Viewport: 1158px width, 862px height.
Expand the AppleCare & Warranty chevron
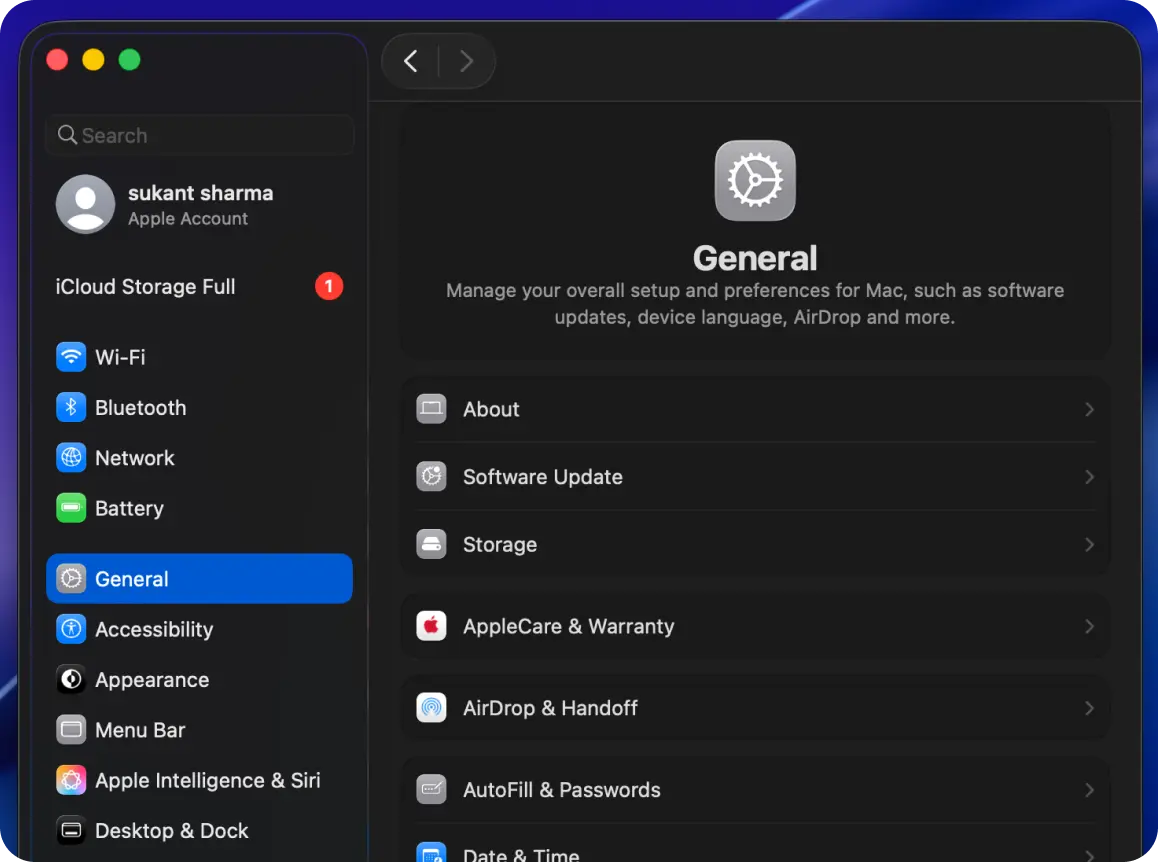1089,626
